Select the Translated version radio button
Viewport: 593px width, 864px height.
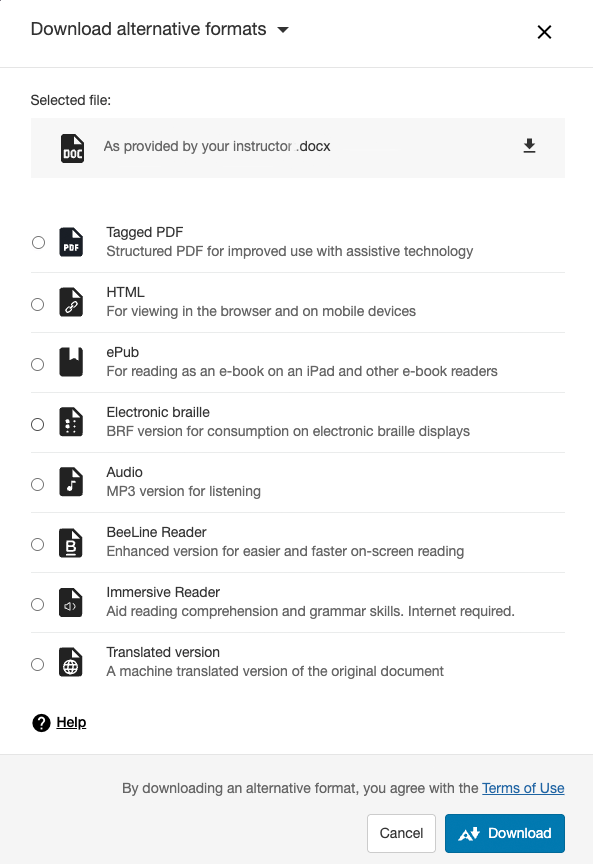coord(37,664)
